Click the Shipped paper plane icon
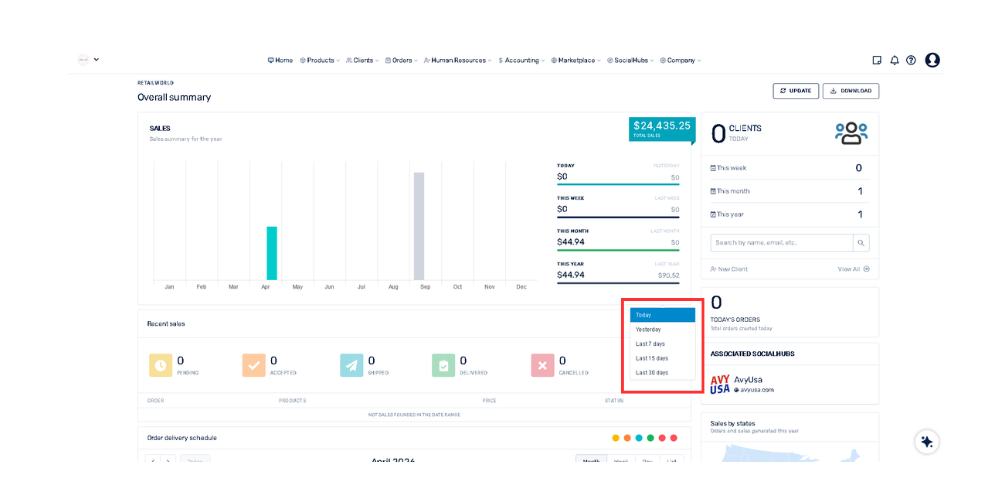 [351, 365]
